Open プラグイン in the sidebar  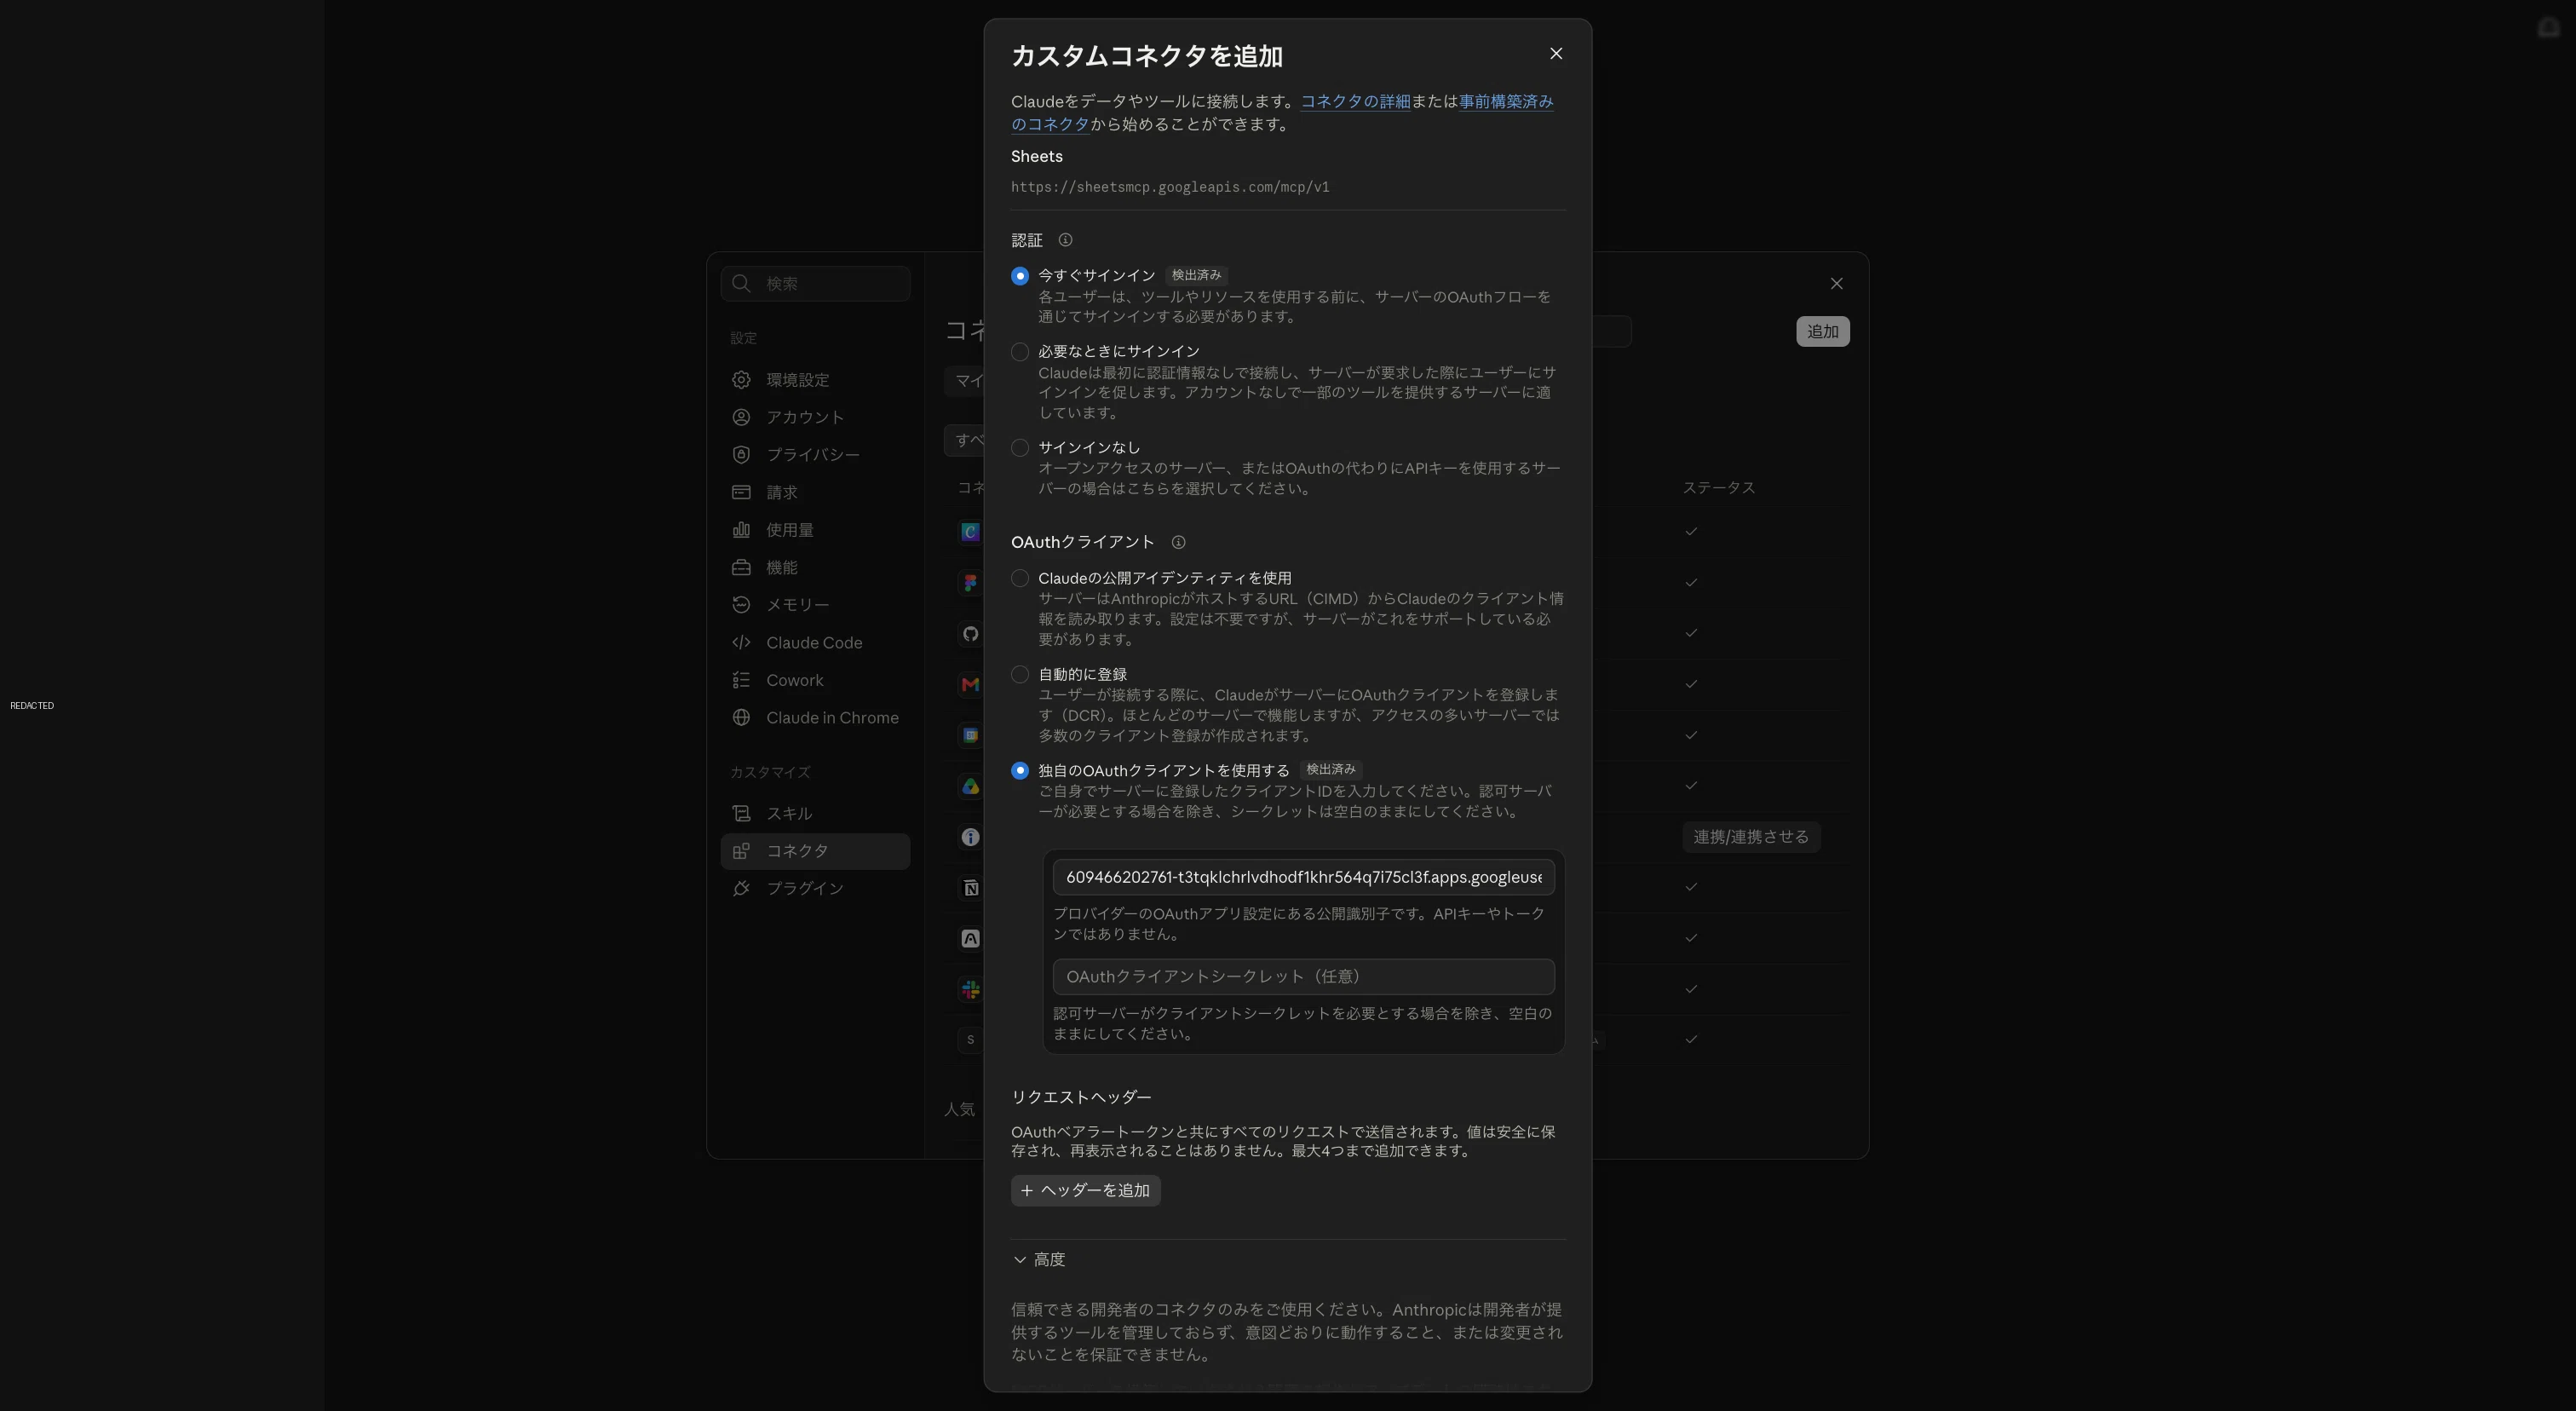click(x=815, y=889)
